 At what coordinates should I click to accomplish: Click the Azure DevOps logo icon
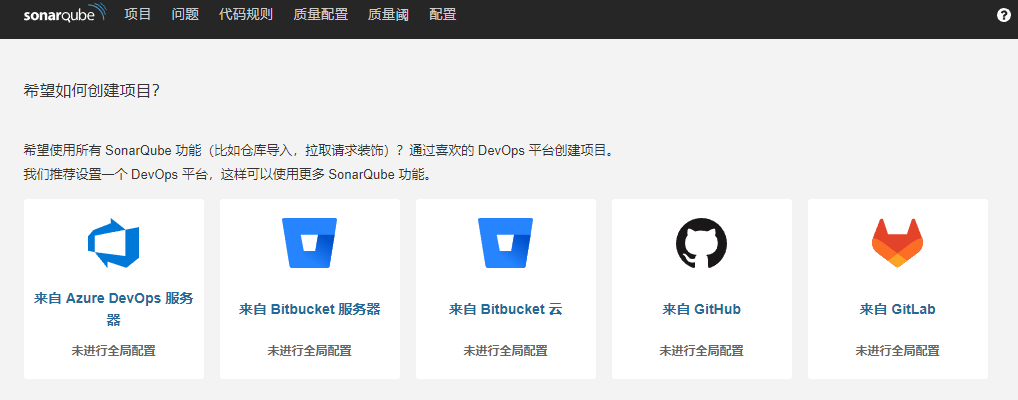[x=114, y=244]
